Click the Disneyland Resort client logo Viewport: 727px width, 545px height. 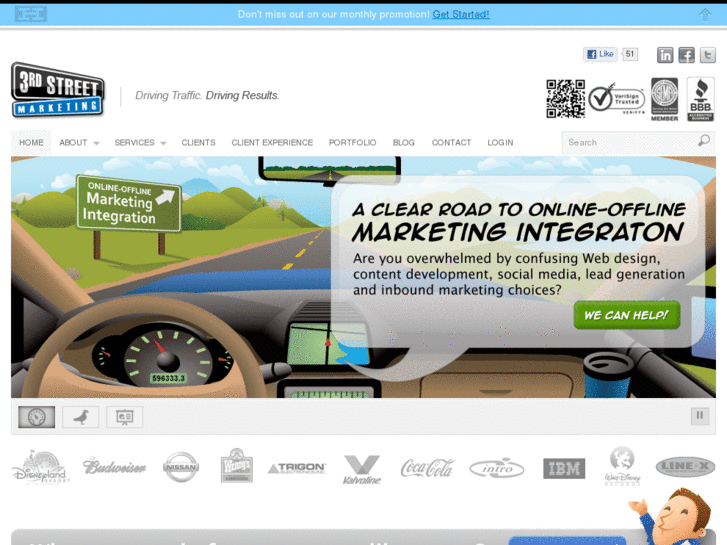[x=41, y=467]
